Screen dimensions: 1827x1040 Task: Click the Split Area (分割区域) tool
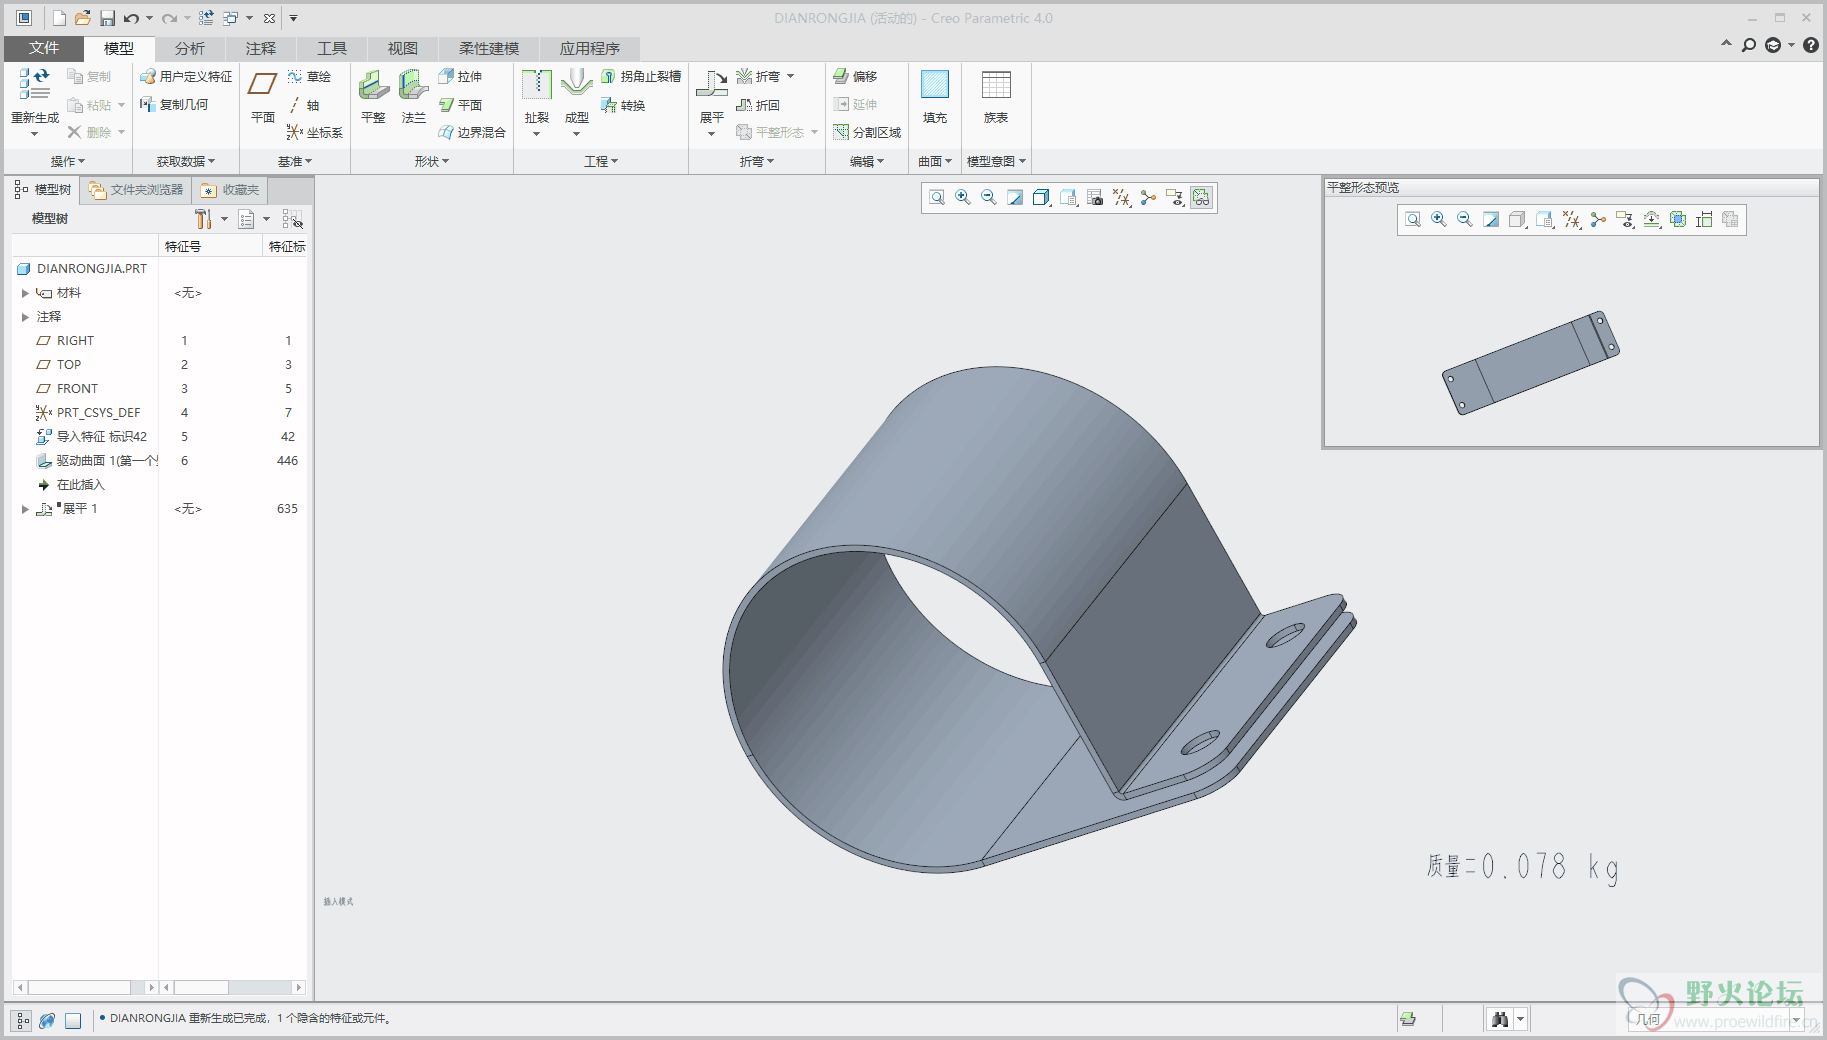pos(867,132)
